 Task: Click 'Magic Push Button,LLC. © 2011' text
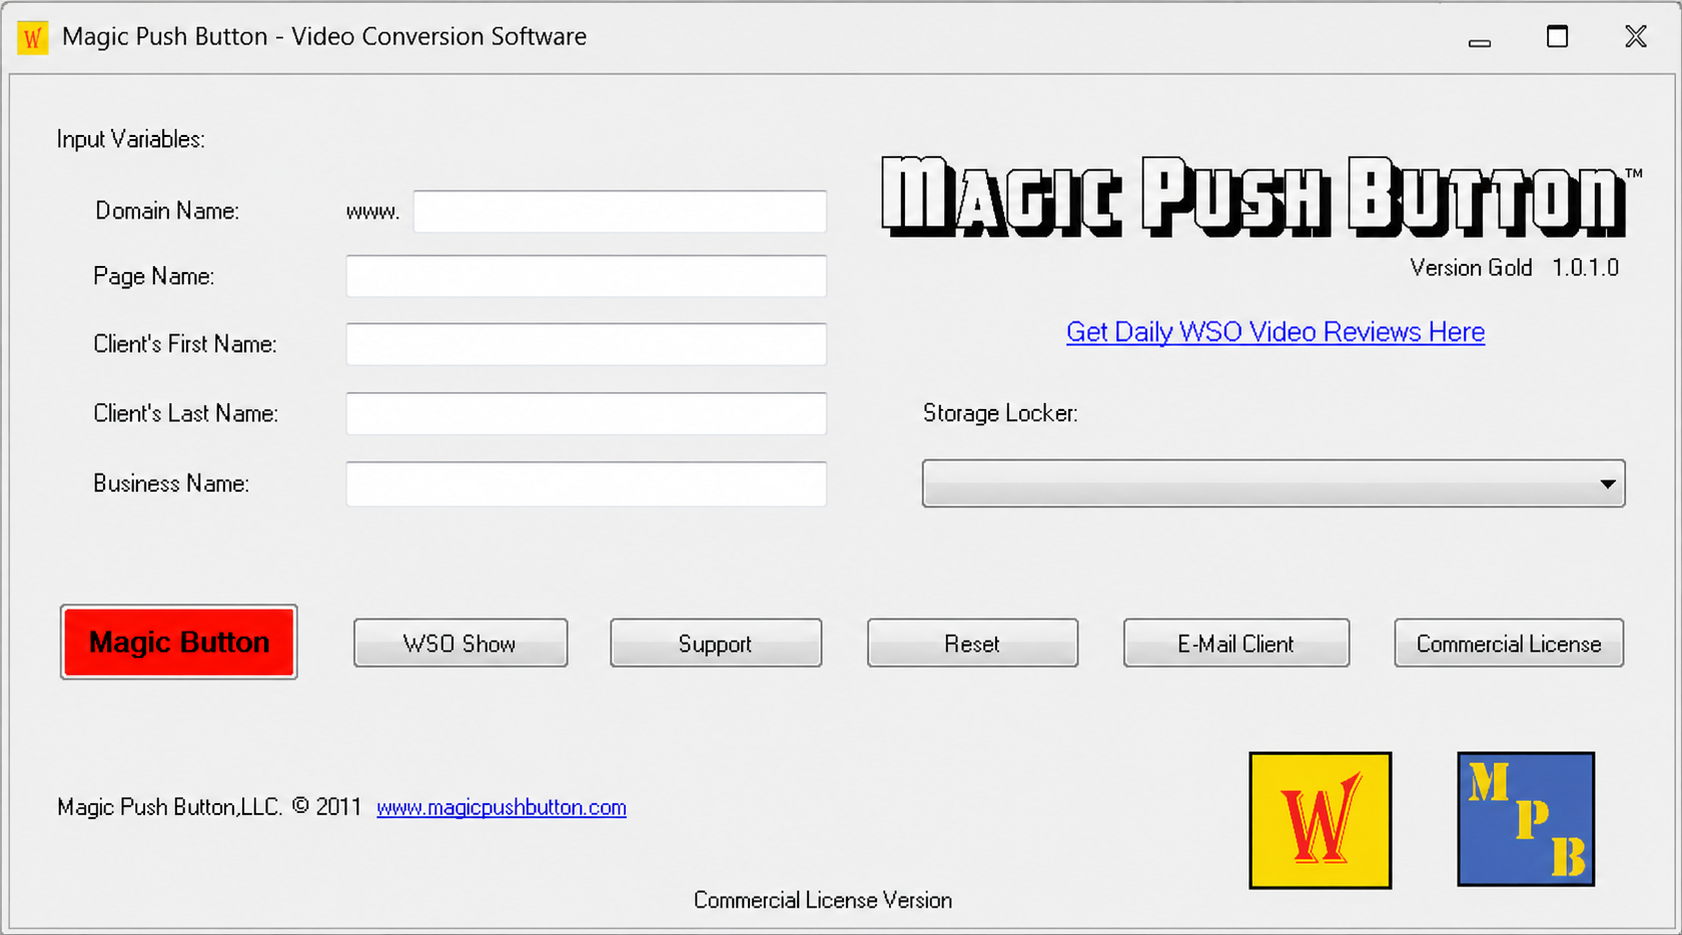coord(209,807)
